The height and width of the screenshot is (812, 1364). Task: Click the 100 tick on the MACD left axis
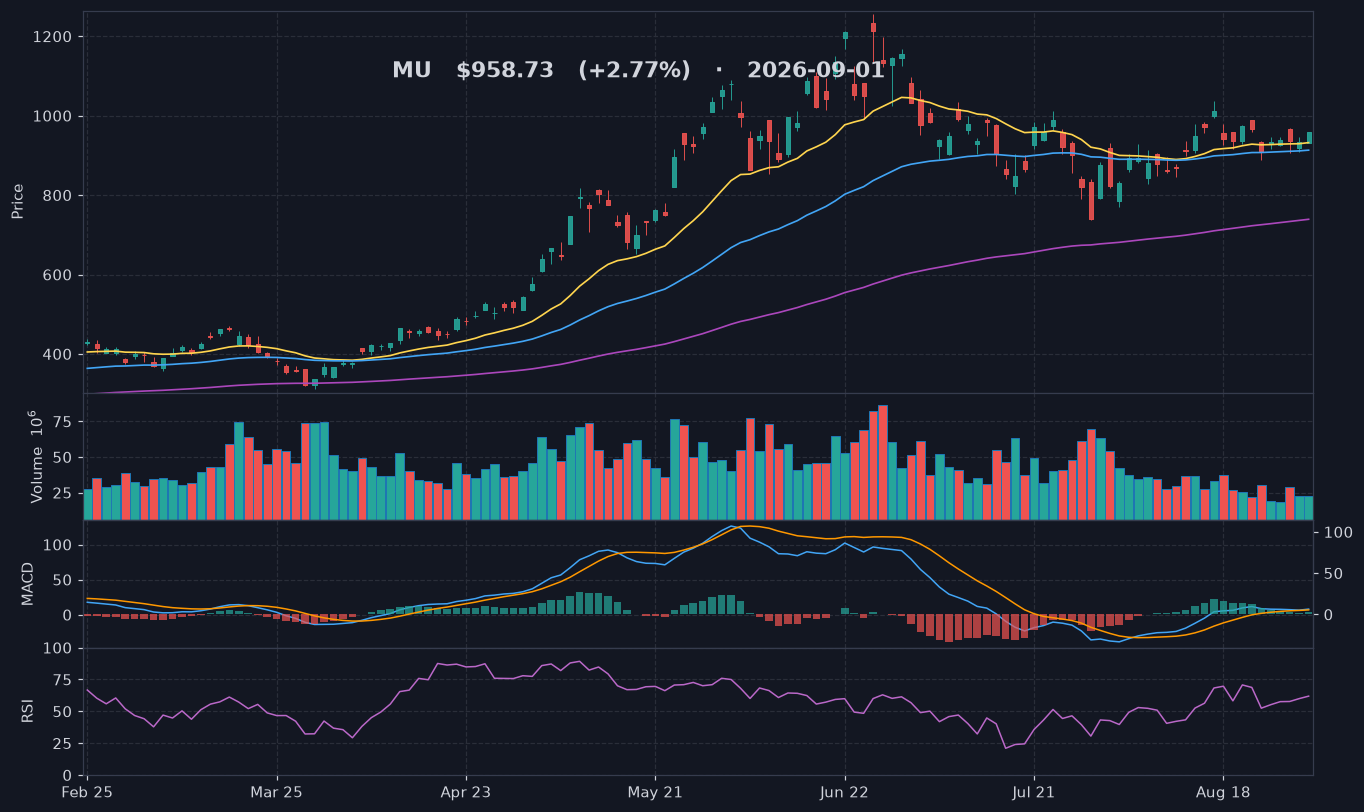(57, 545)
